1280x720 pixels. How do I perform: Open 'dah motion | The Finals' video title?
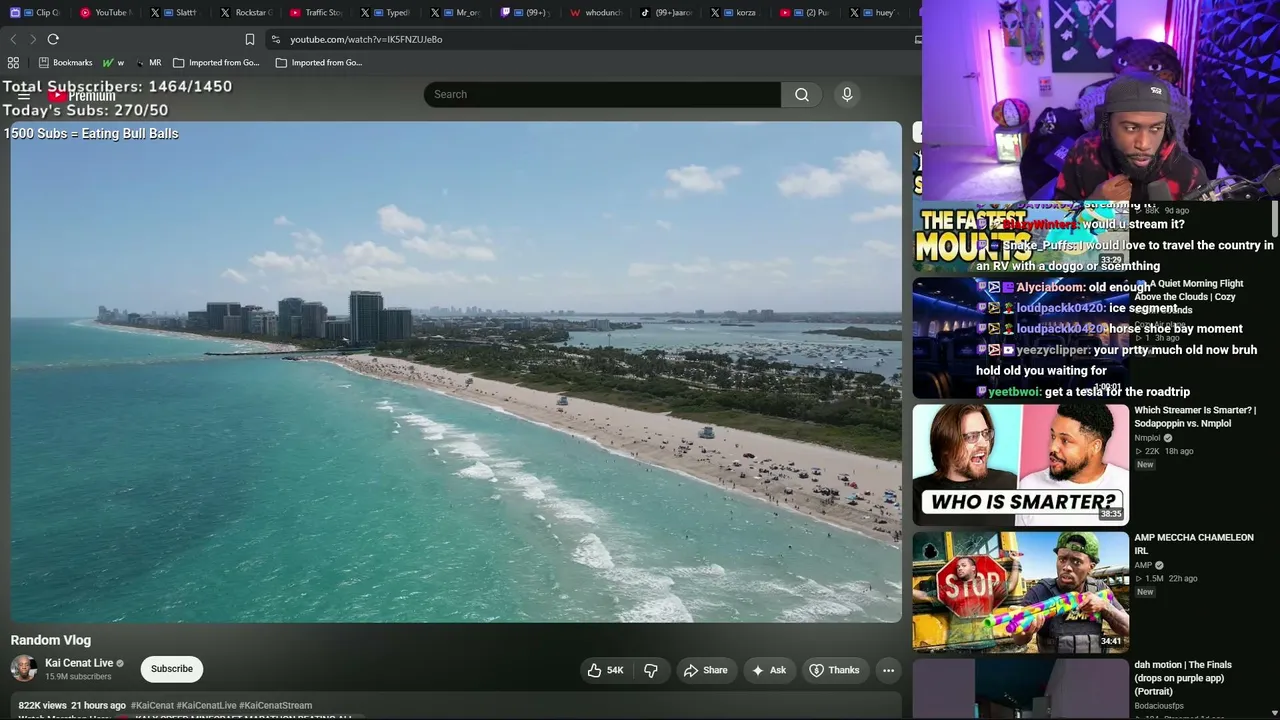tap(1183, 678)
